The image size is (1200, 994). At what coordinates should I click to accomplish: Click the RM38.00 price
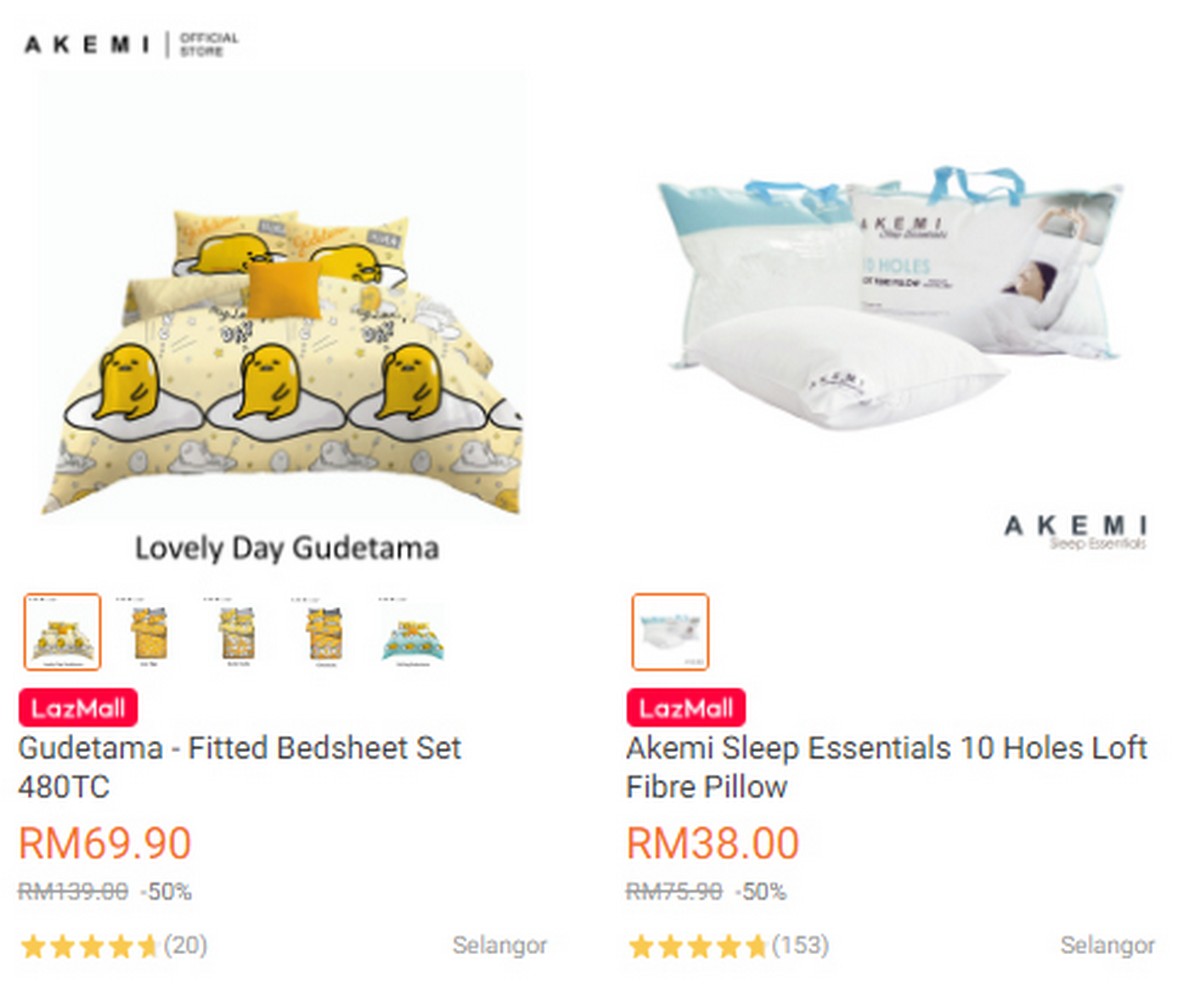[x=713, y=844]
